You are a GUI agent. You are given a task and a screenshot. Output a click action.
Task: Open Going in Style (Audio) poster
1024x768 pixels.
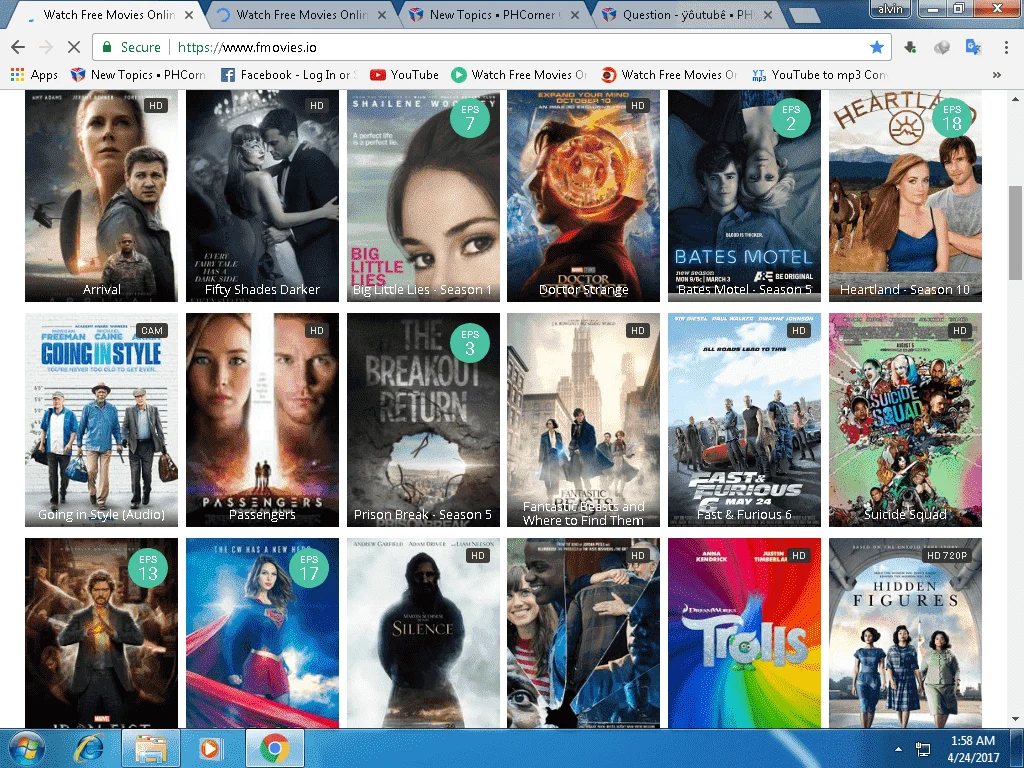(x=101, y=420)
